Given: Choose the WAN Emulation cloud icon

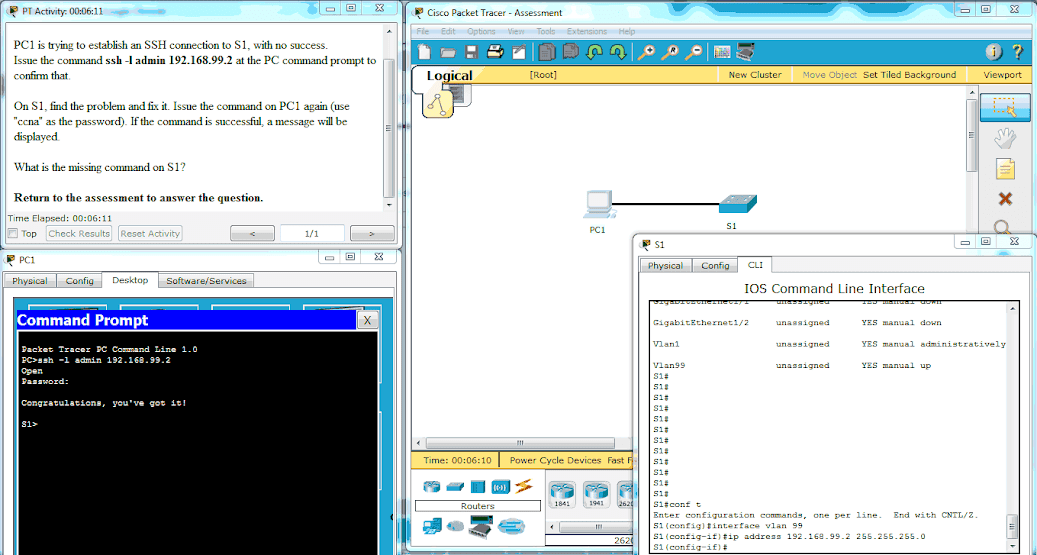Looking at the screenshot, I should (x=455, y=527).
